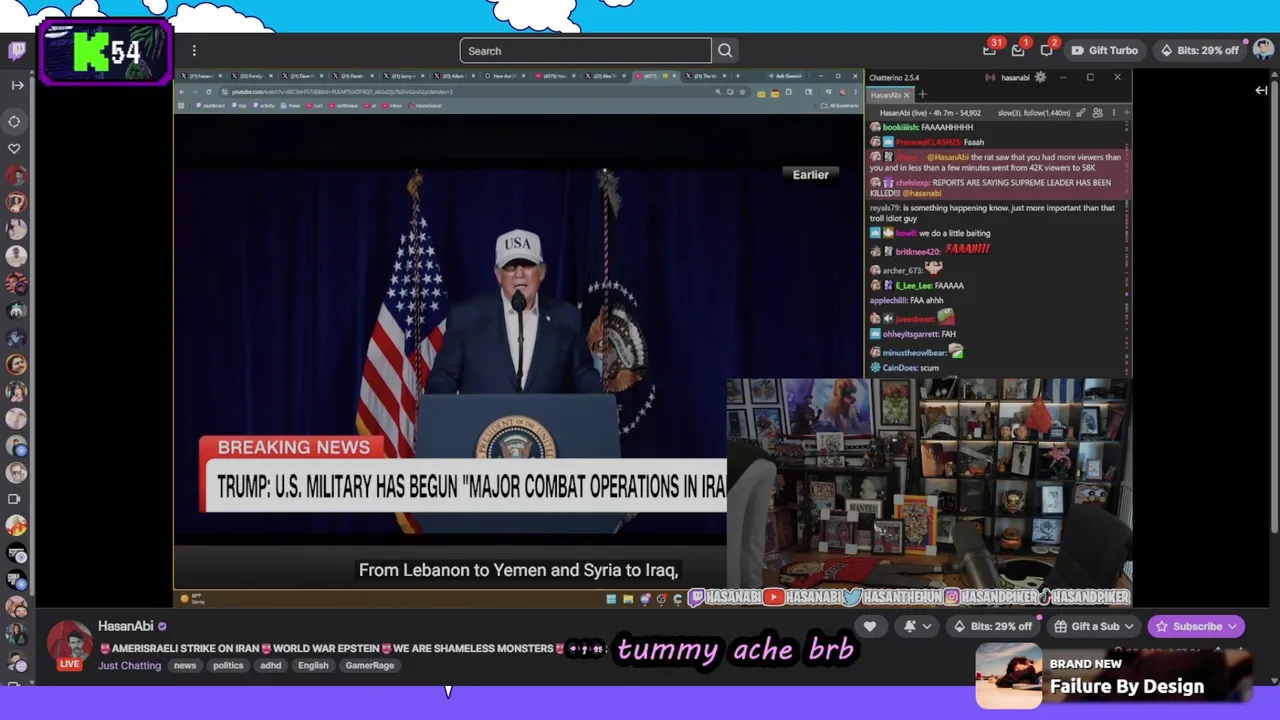Screen dimensions: 1280x720
Task: Click the E_Lee_Lee username in chat
Action: pyautogui.click(x=914, y=286)
